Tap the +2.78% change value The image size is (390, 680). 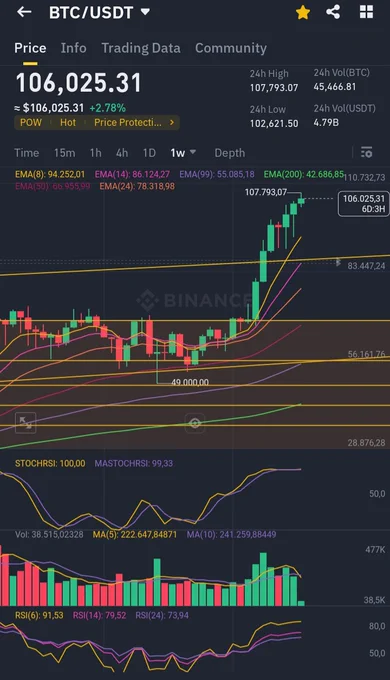(108, 108)
